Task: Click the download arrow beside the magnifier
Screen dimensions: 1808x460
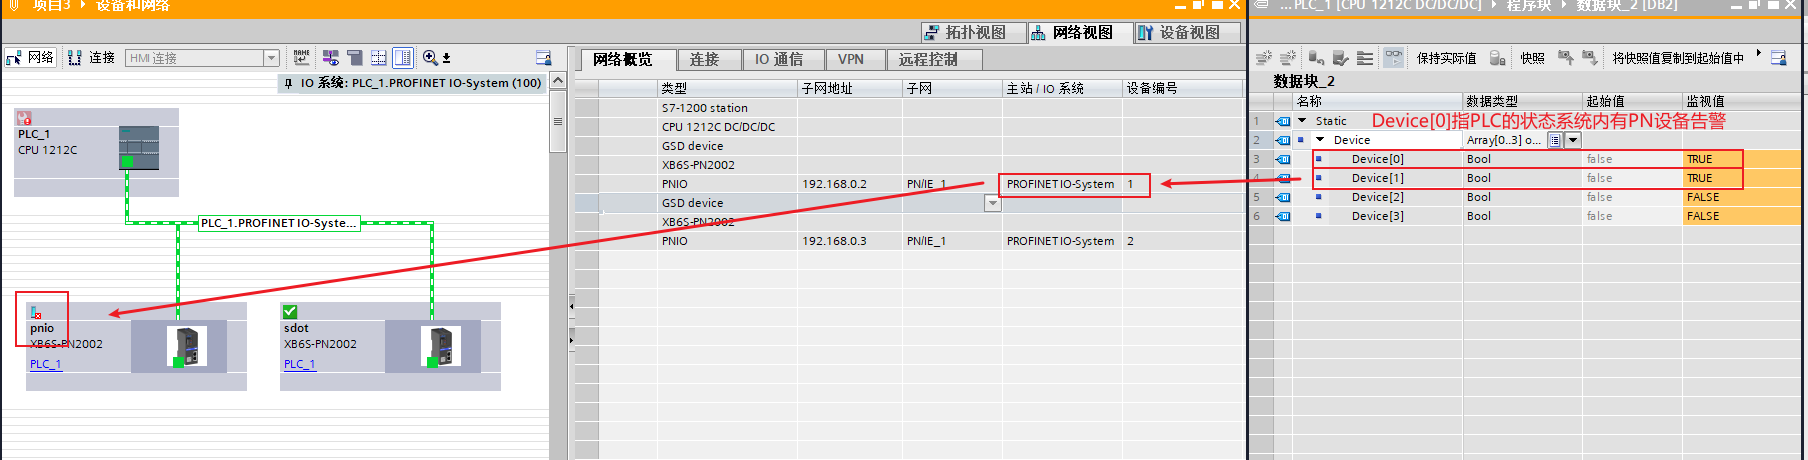Action: (447, 58)
